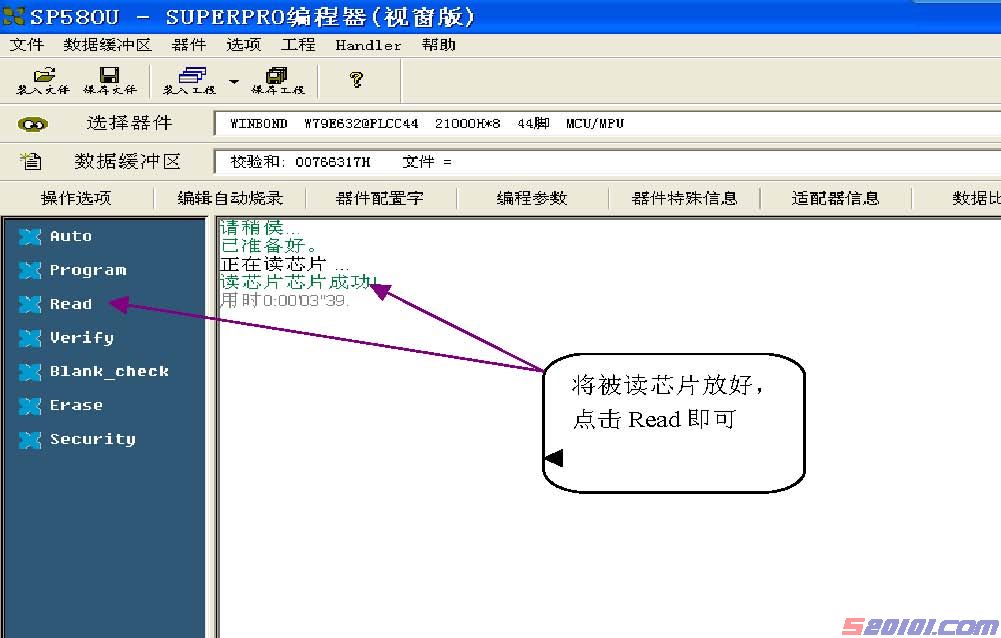Expand the dropdown arrow beside 装入工程

click(234, 81)
